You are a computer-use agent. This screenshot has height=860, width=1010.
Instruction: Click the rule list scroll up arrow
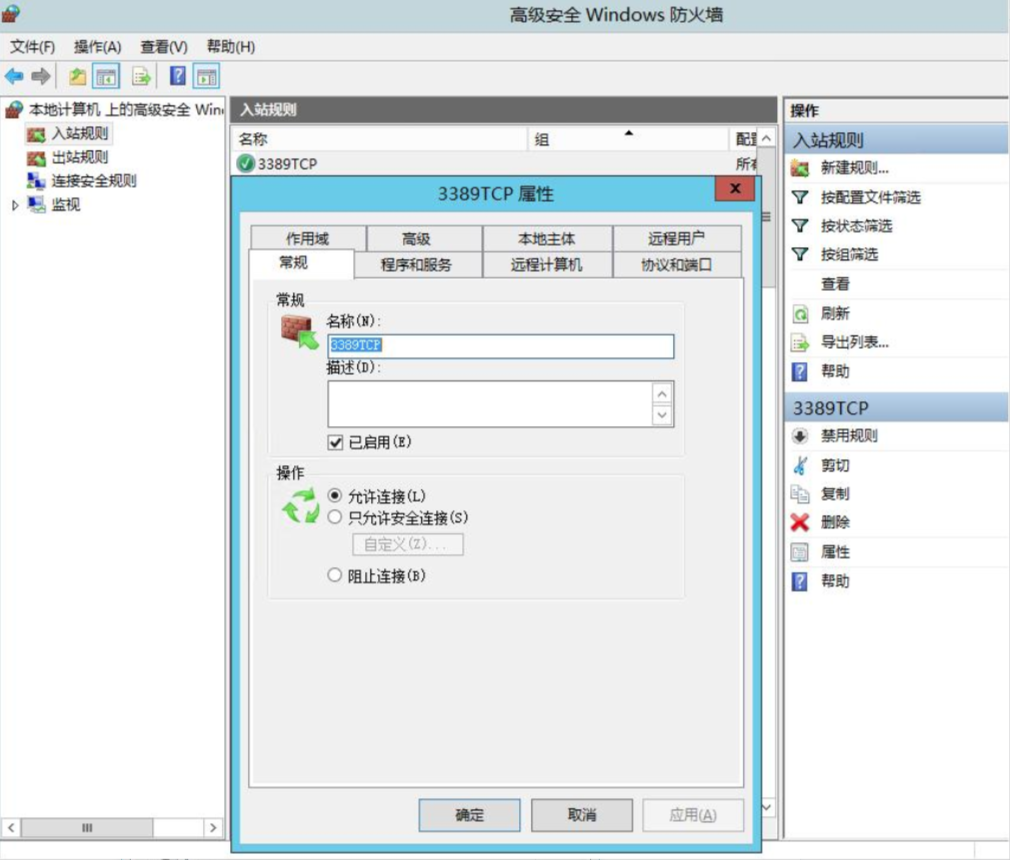[x=767, y=139]
